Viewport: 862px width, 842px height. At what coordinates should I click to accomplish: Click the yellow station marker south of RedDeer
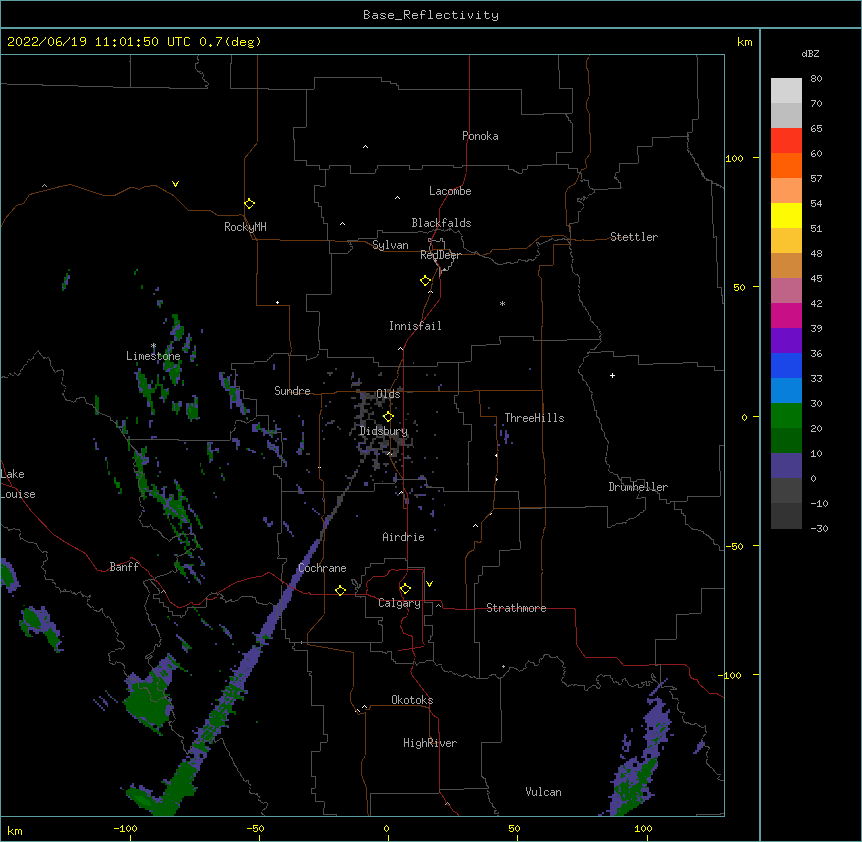[x=425, y=280]
